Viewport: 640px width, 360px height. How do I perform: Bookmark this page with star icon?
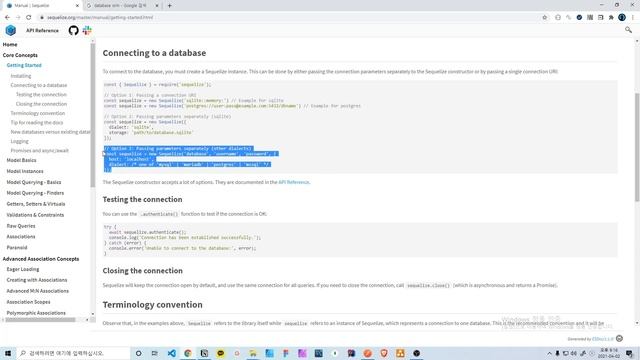point(544,18)
